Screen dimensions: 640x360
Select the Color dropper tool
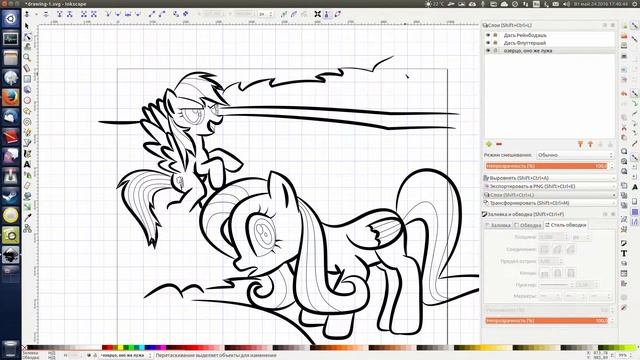click(27, 218)
